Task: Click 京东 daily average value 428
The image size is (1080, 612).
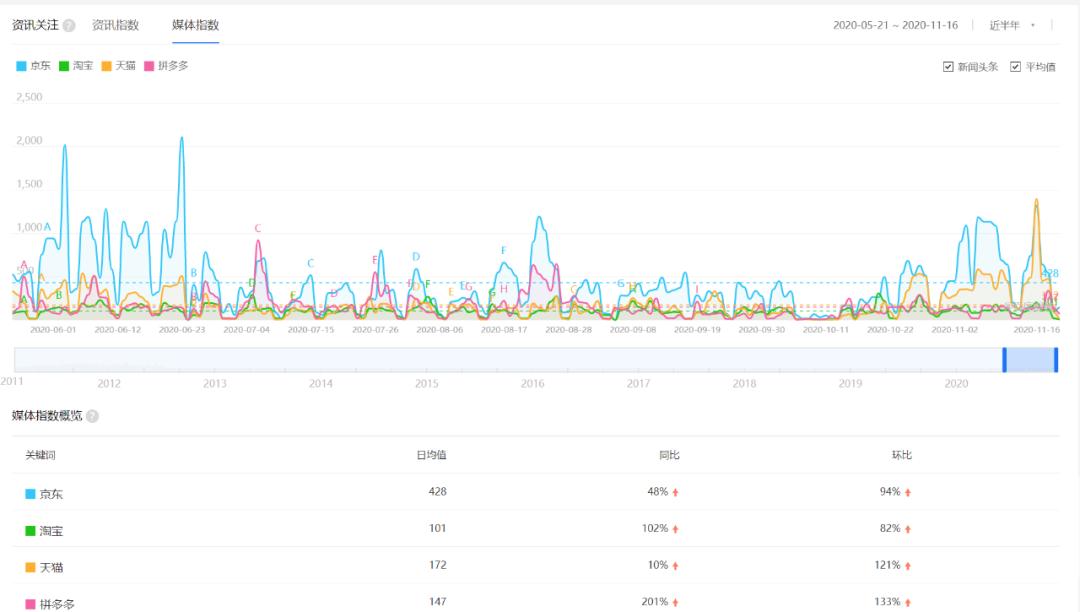Action: [x=437, y=492]
